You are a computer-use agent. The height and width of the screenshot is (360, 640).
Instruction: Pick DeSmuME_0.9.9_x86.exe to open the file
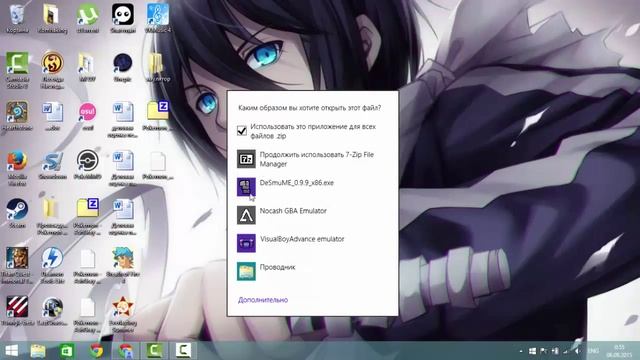(312, 187)
